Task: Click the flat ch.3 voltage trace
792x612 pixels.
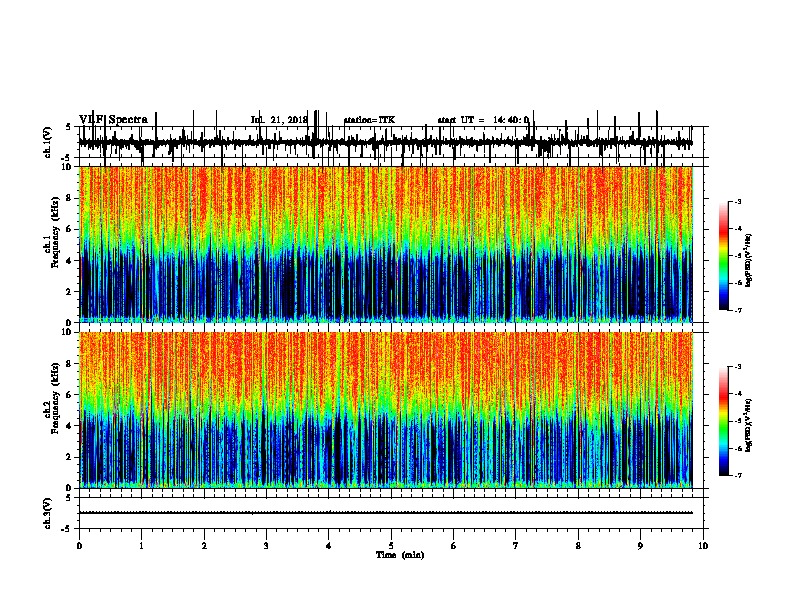Action: [386, 513]
